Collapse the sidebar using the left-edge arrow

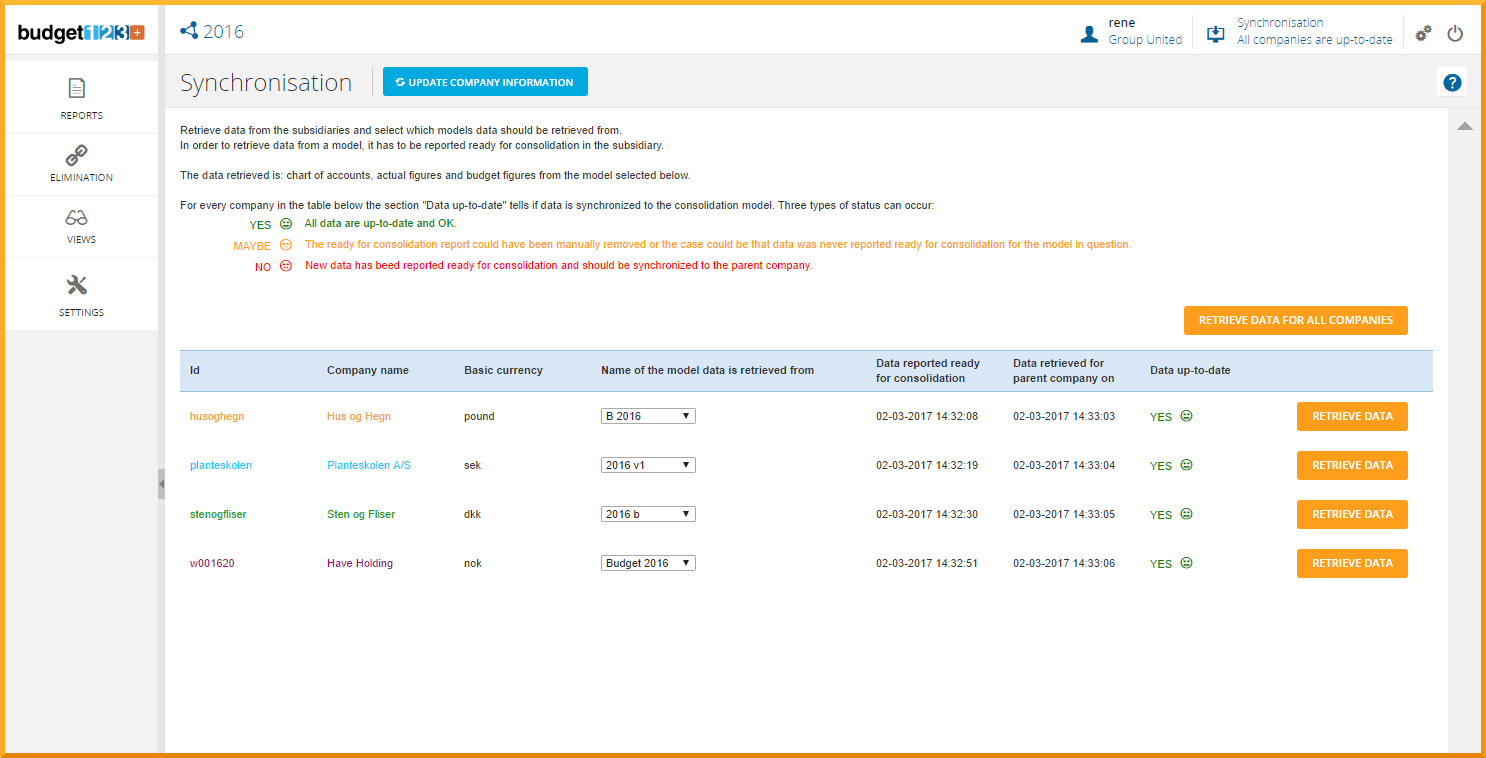point(161,483)
